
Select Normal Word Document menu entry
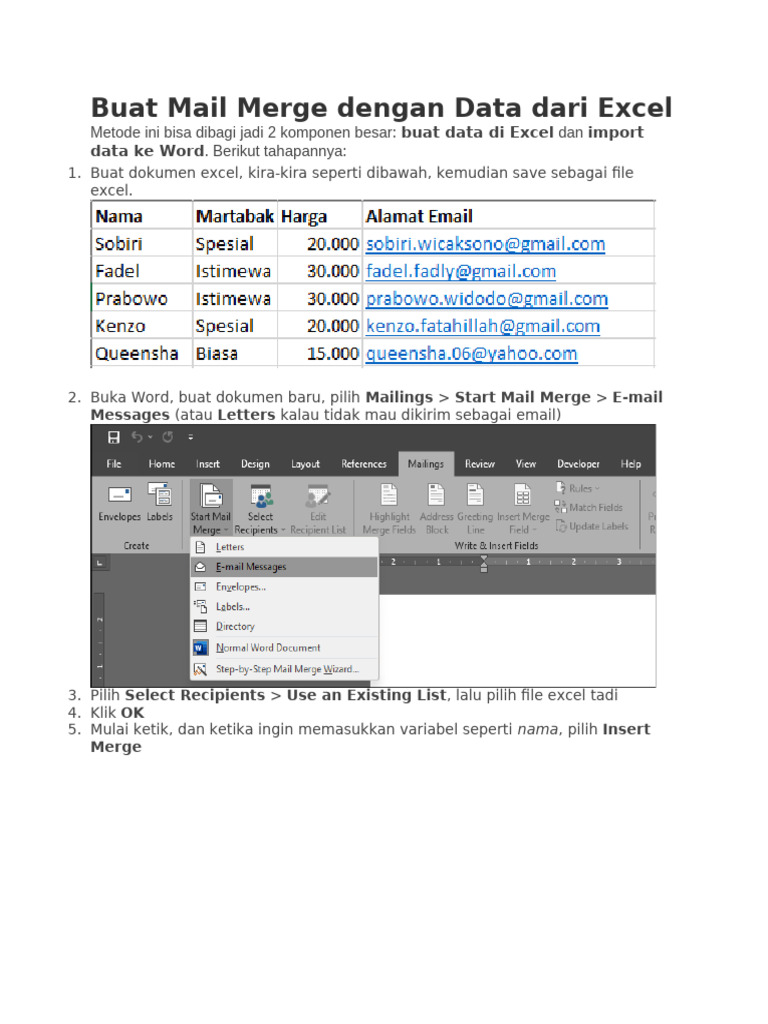pos(284,648)
